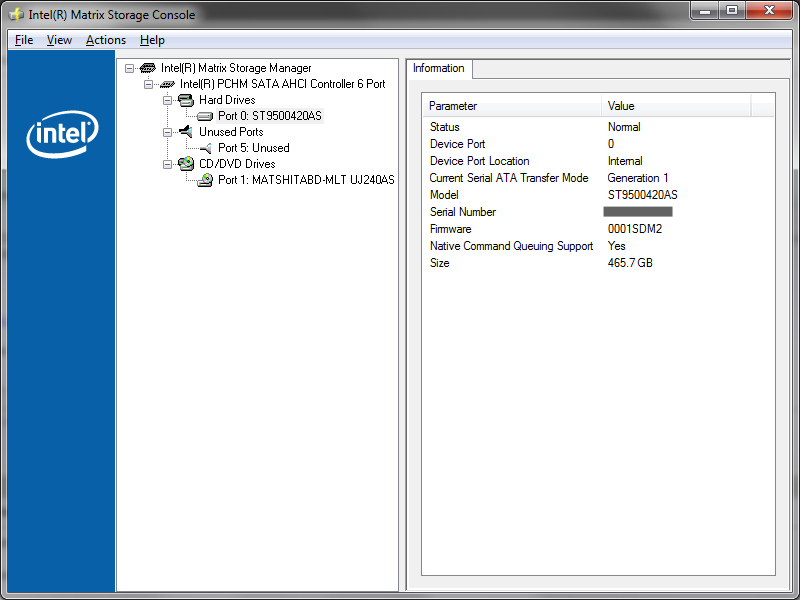Screen dimensions: 800x600
Task: Select the CD/DVD Drives tree label
Action: [237, 164]
